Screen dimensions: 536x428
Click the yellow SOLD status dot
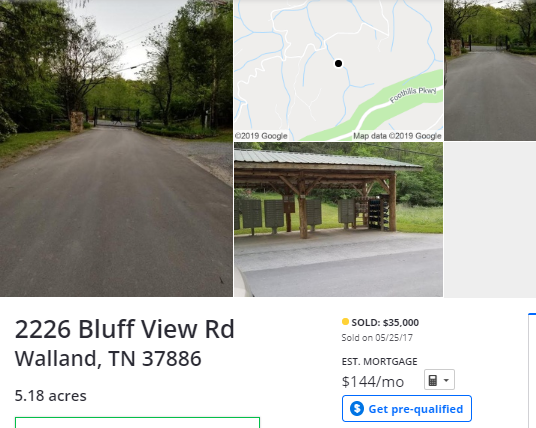345,322
